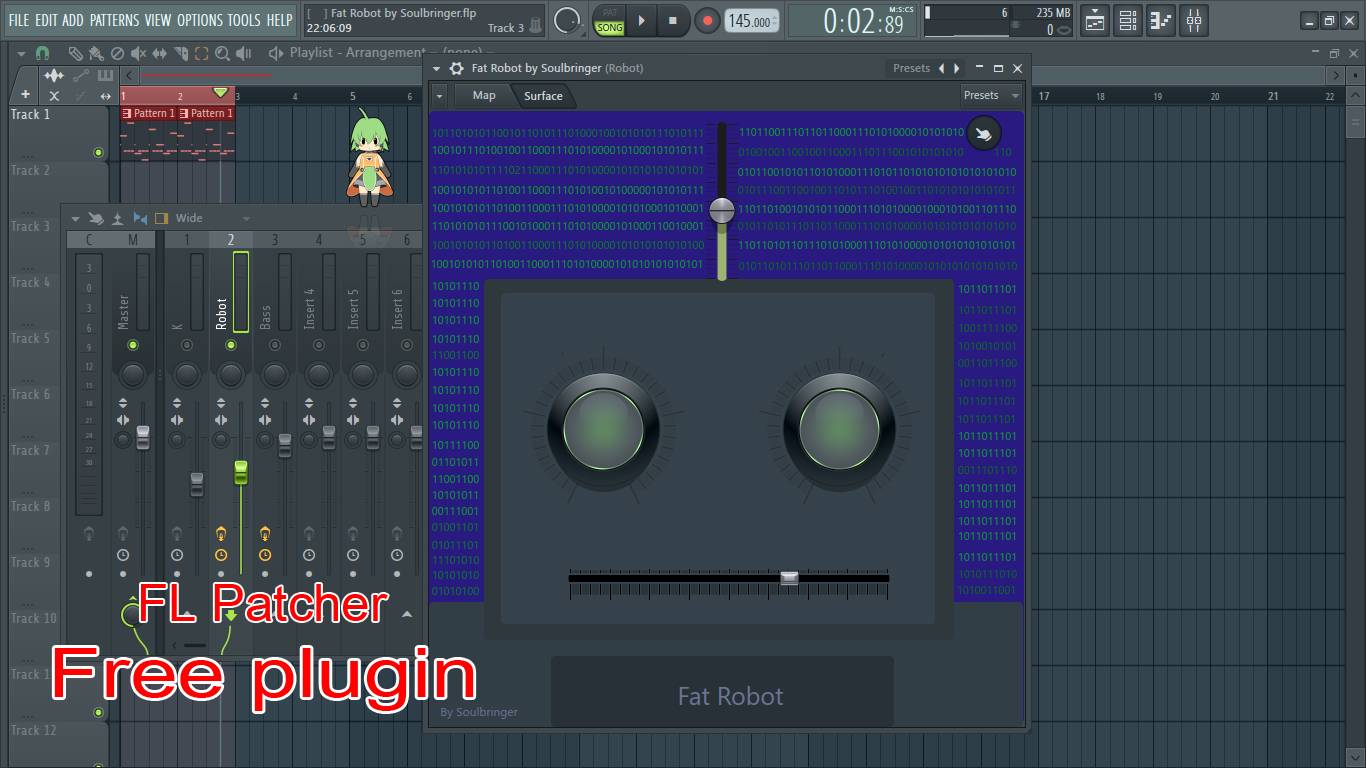Click the plus icon above Track 1
The image size is (1366, 768).
(x=26, y=95)
